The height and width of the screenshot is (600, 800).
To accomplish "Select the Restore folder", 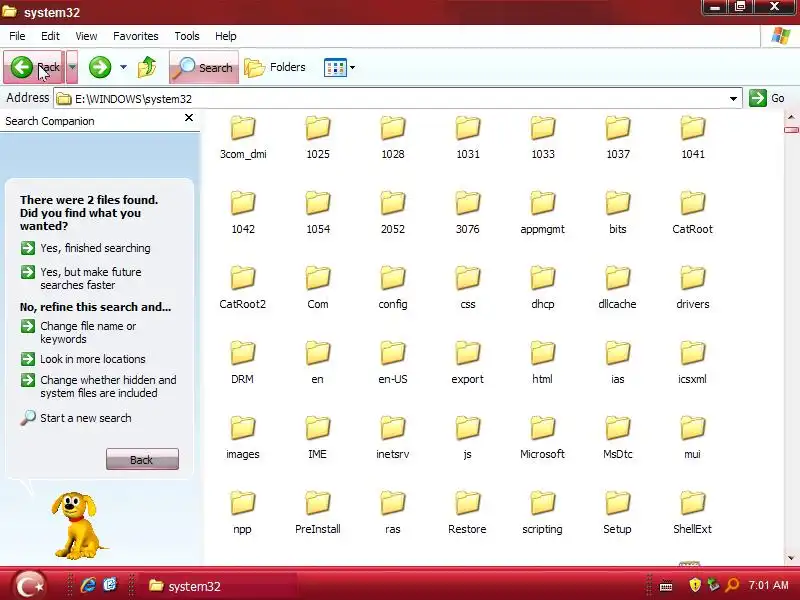I will click(x=467, y=512).
